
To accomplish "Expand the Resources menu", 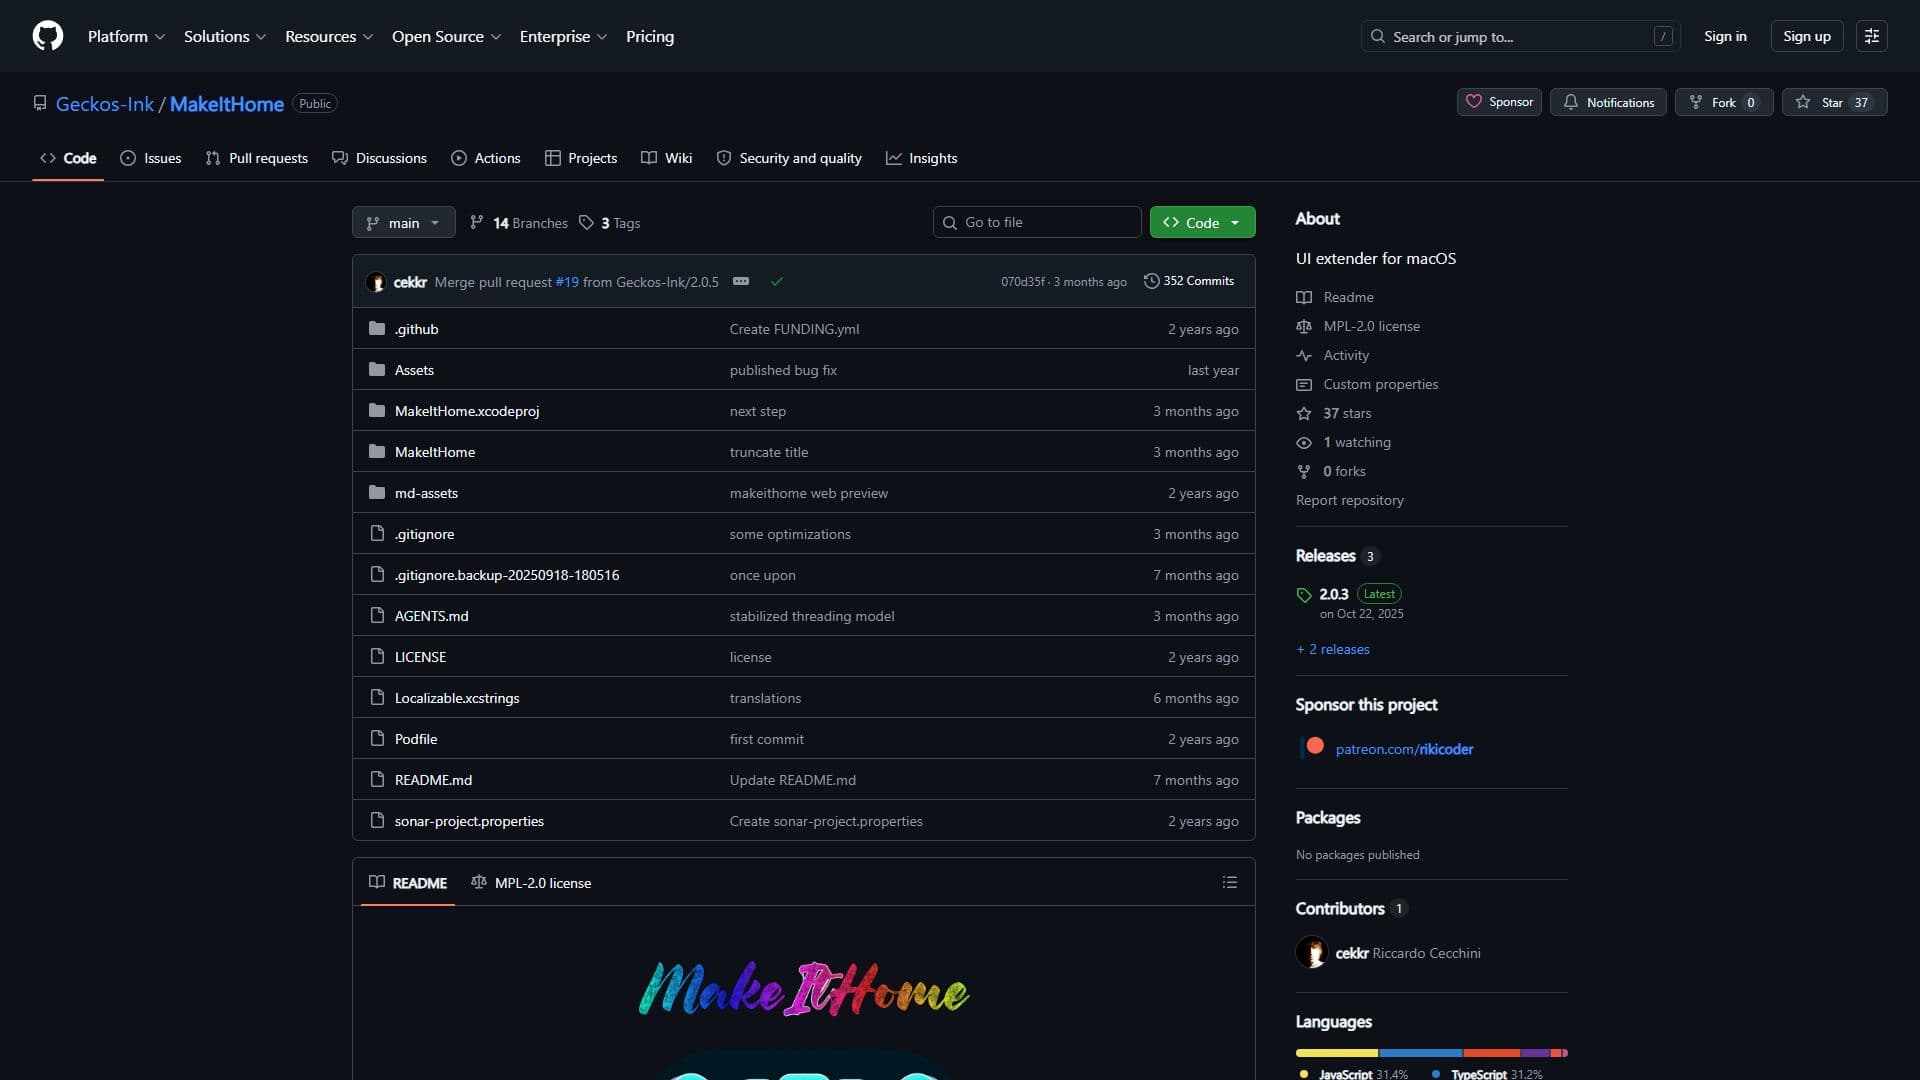I will (x=329, y=36).
